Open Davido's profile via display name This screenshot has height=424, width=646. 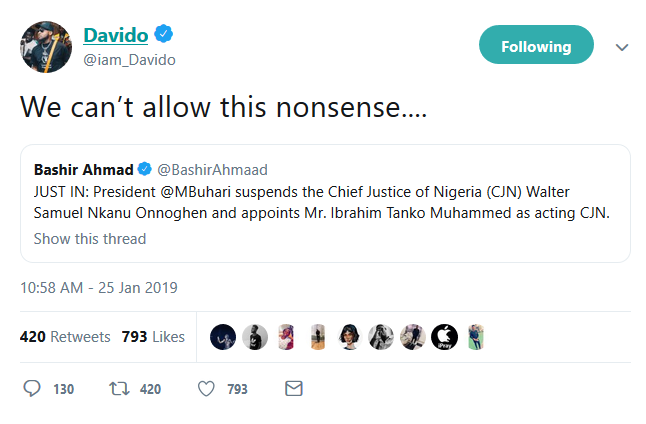(x=115, y=36)
